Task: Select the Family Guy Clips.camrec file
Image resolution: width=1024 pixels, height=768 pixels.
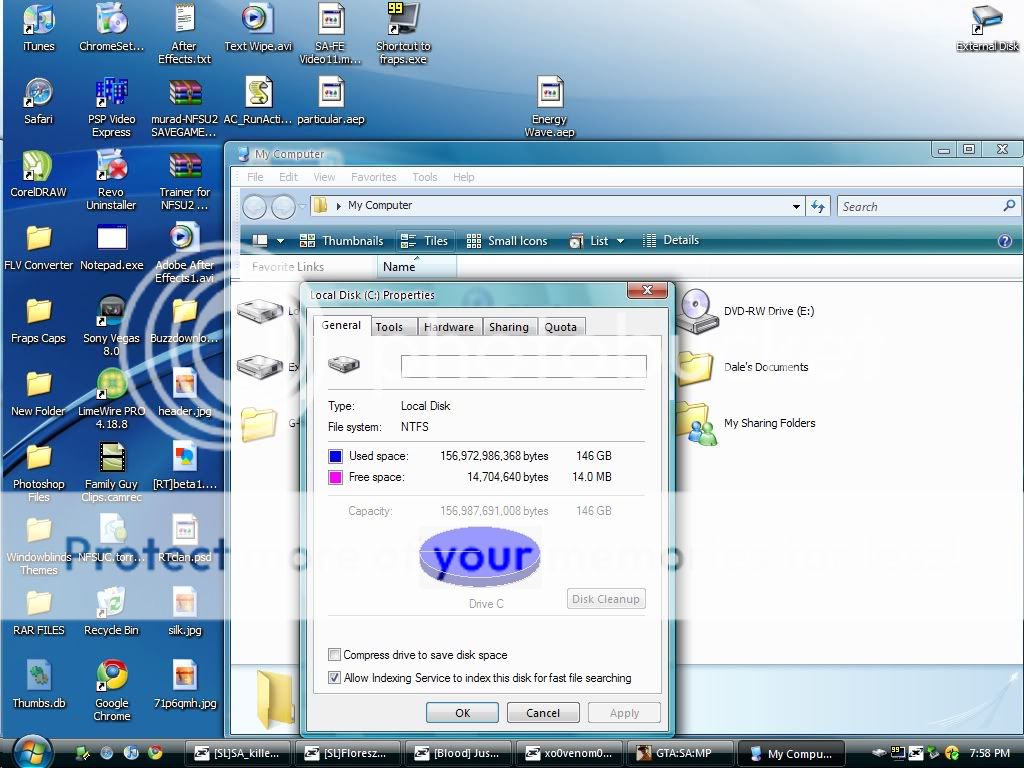Action: (x=112, y=472)
